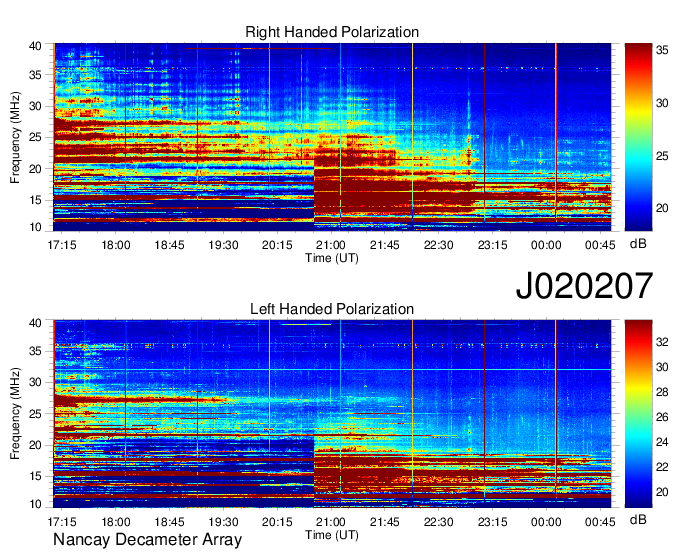Click the '21:00' tick under the top plot
Viewport: 680px width, 552px height.
(331, 245)
